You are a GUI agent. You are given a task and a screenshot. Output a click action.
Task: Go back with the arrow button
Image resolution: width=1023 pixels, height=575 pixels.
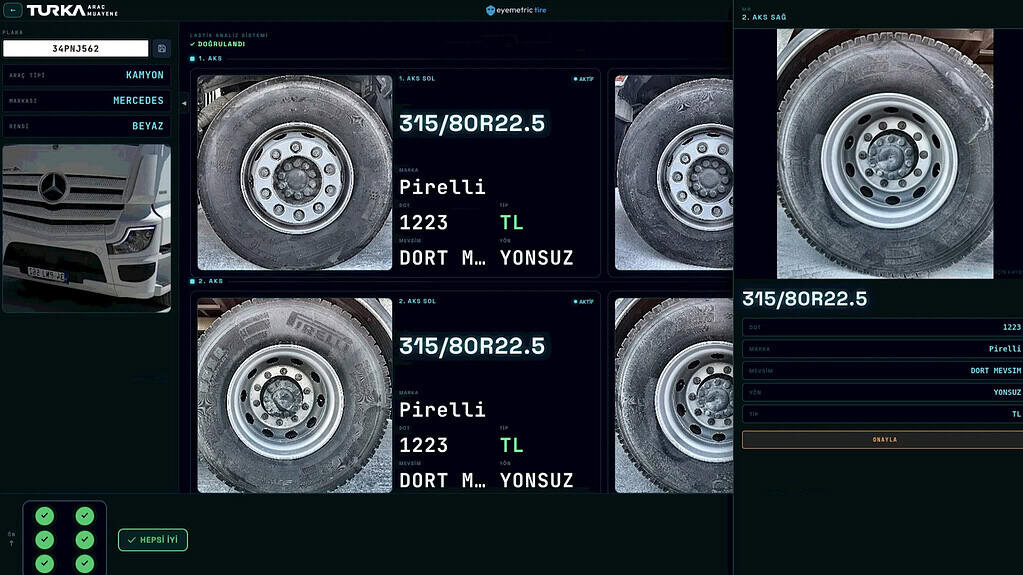pyautogui.click(x=13, y=10)
